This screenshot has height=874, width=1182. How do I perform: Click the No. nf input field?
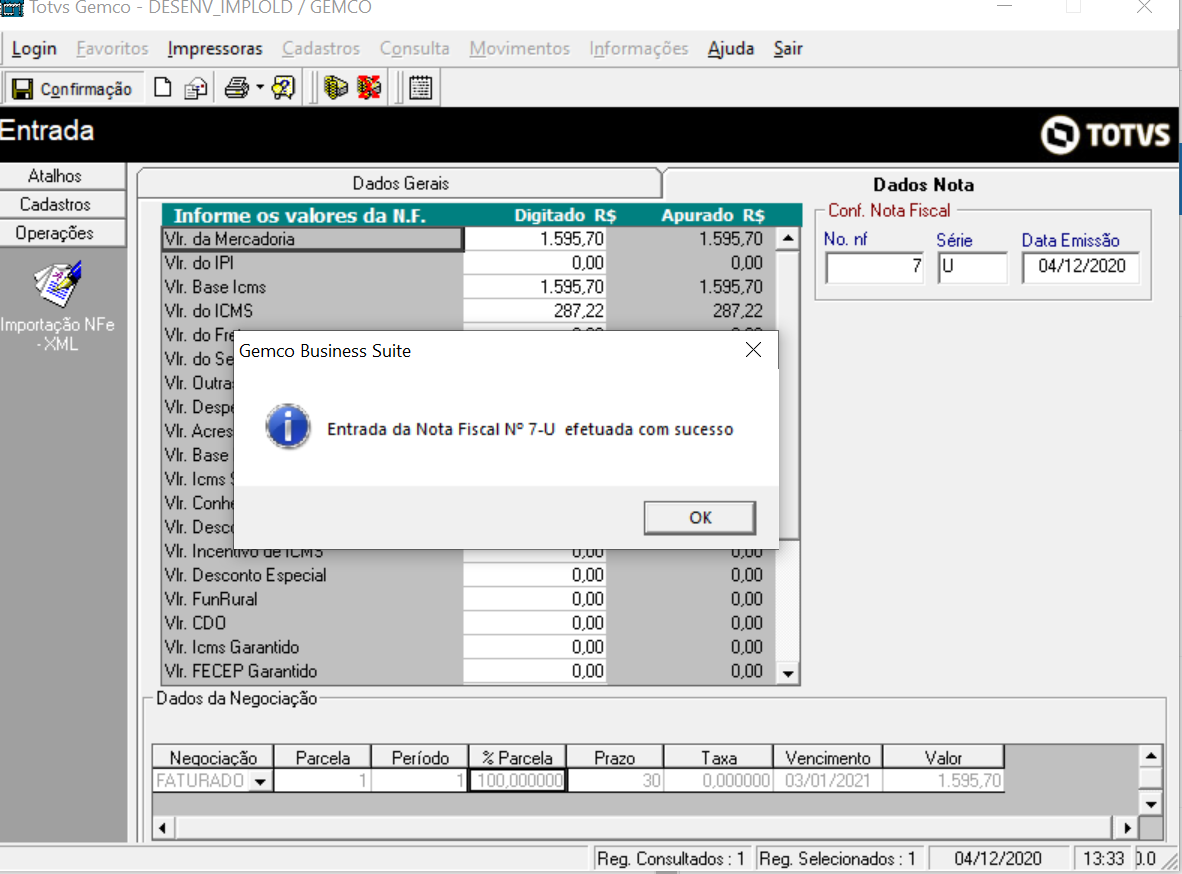point(874,267)
